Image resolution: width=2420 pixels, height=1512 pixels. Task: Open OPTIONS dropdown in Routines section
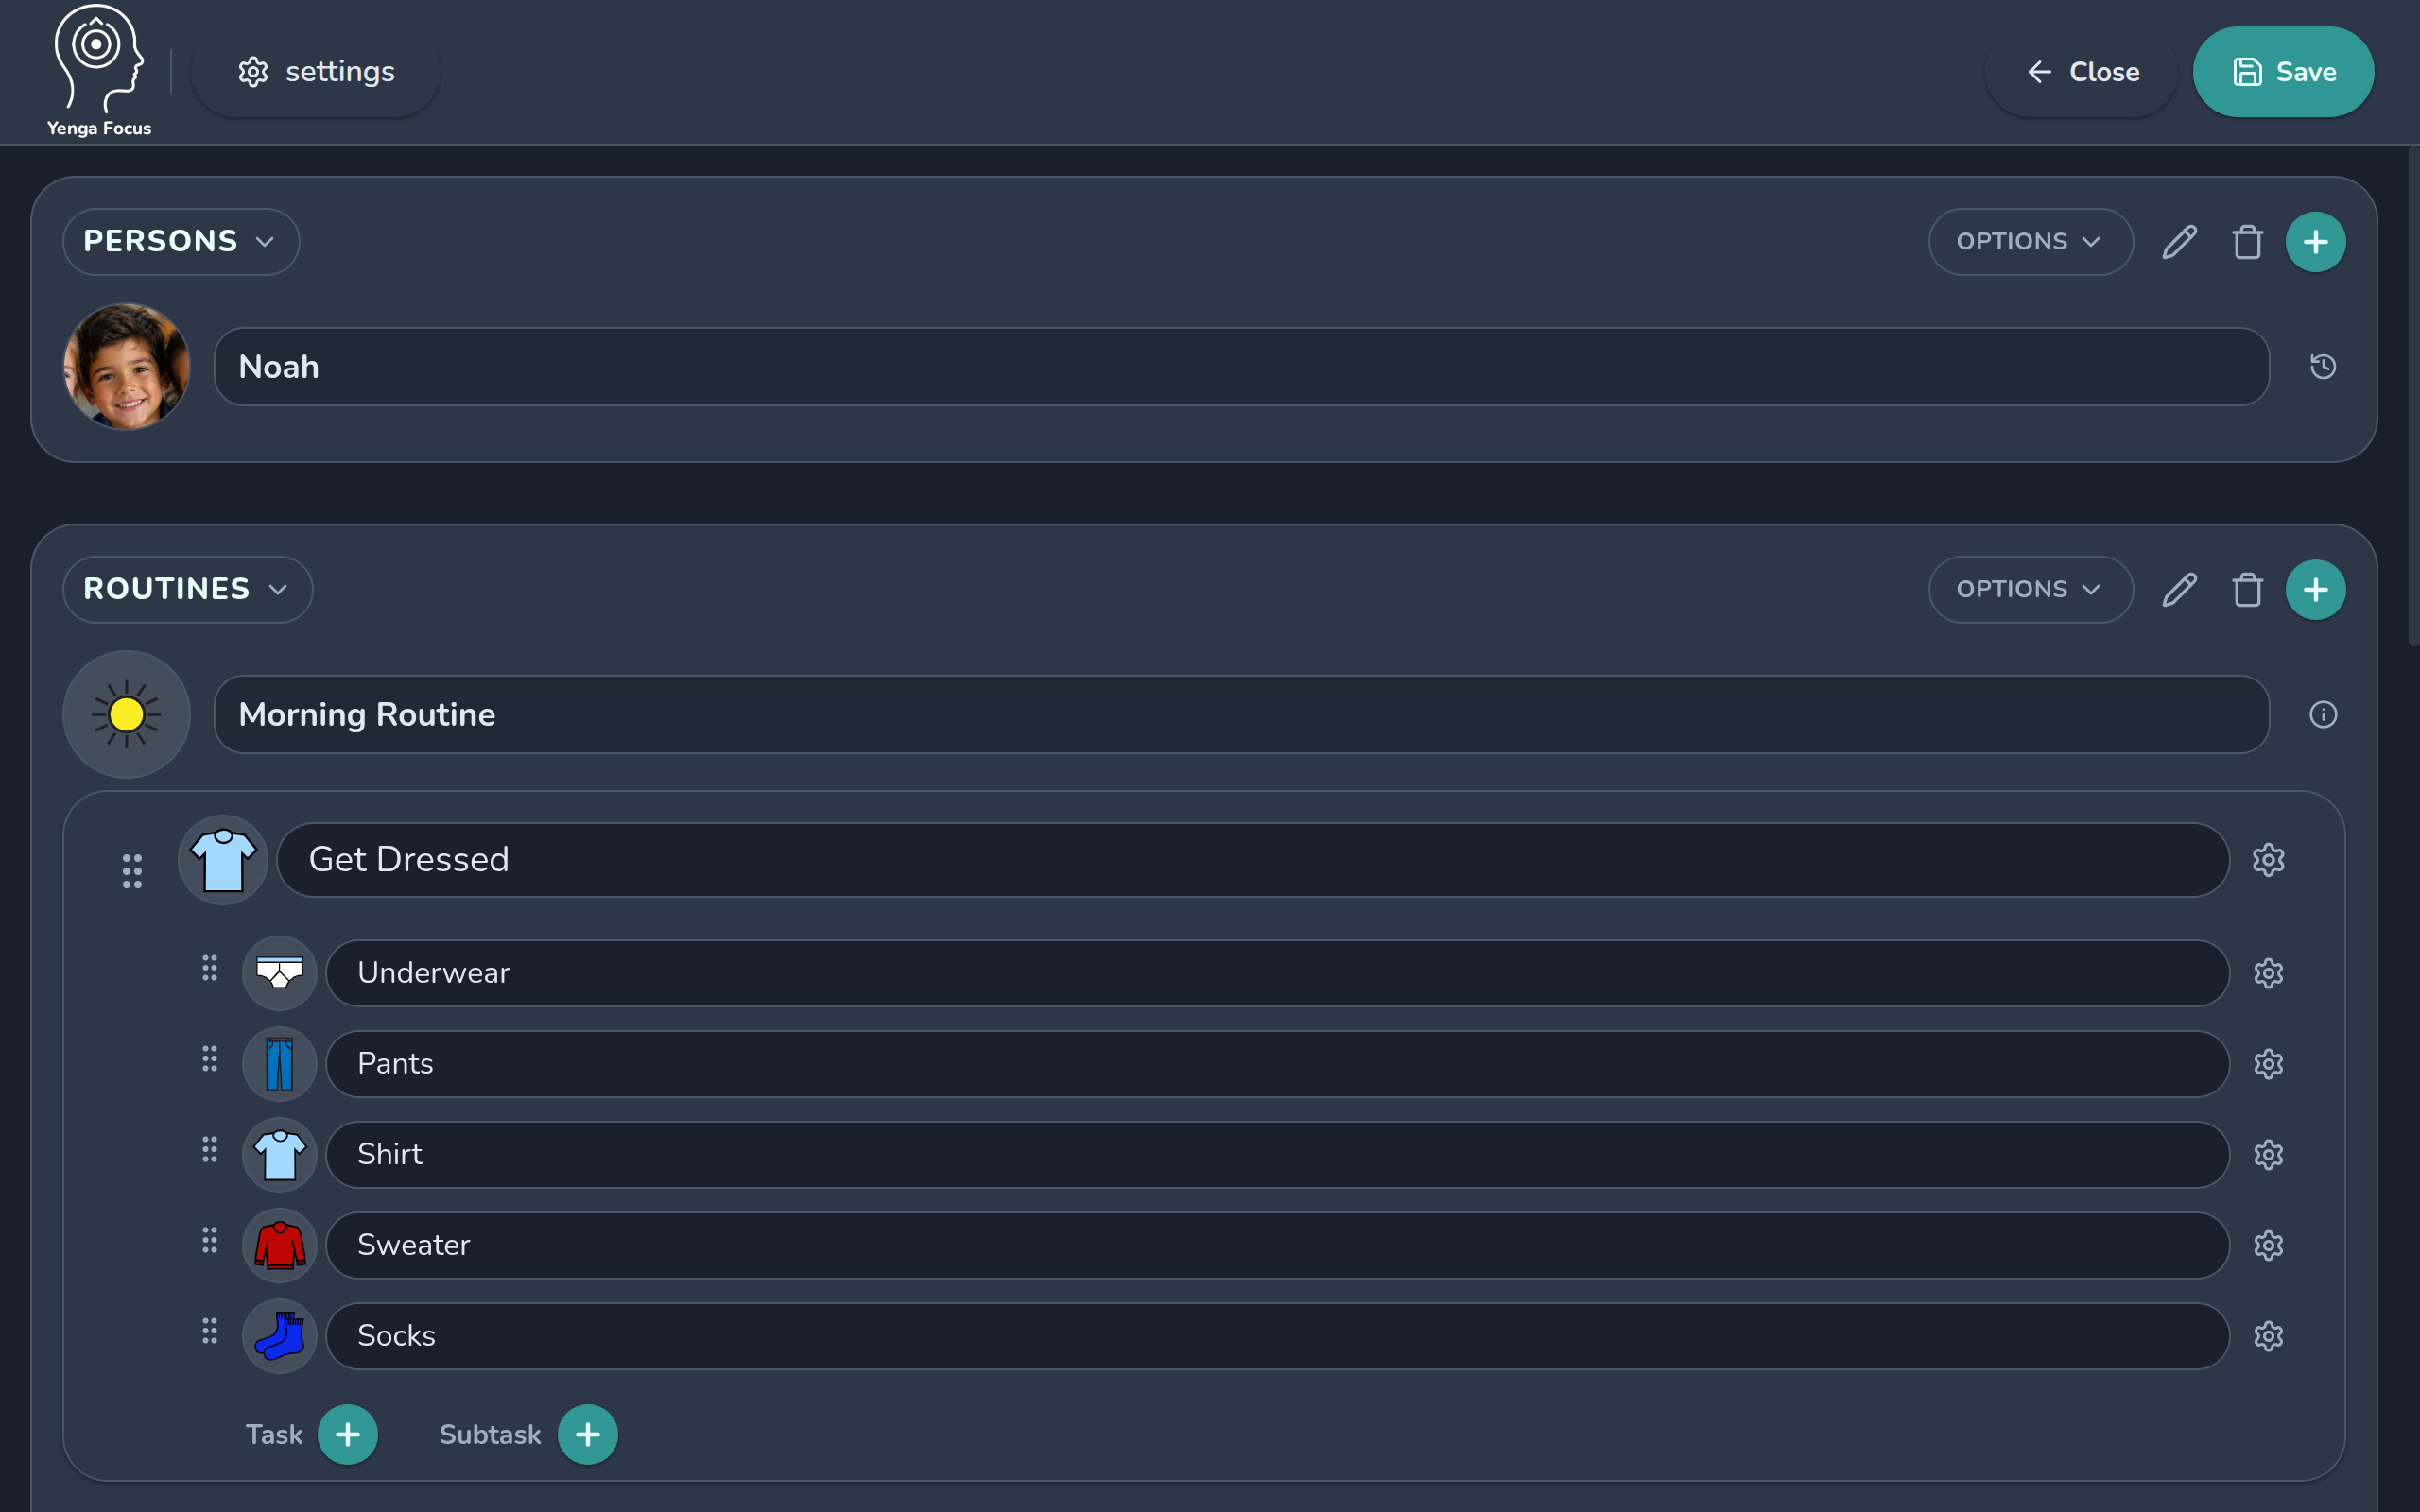coord(2030,590)
